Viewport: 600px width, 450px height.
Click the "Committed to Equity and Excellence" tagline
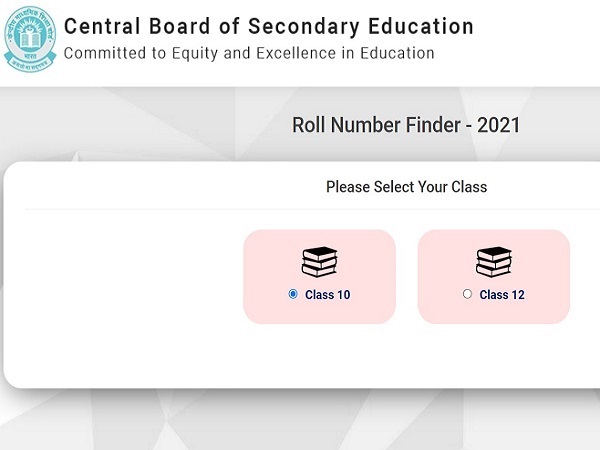click(x=249, y=53)
